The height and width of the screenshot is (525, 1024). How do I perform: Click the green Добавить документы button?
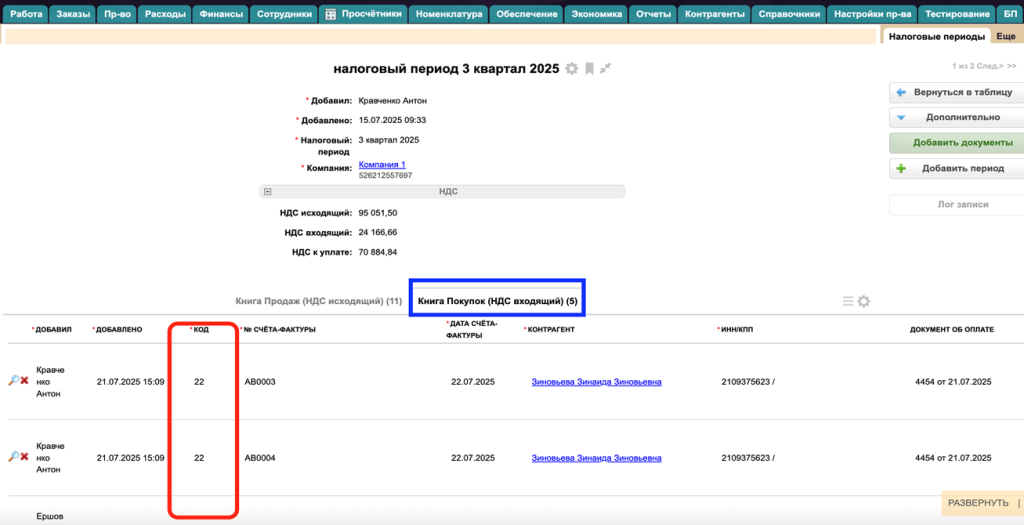(956, 143)
